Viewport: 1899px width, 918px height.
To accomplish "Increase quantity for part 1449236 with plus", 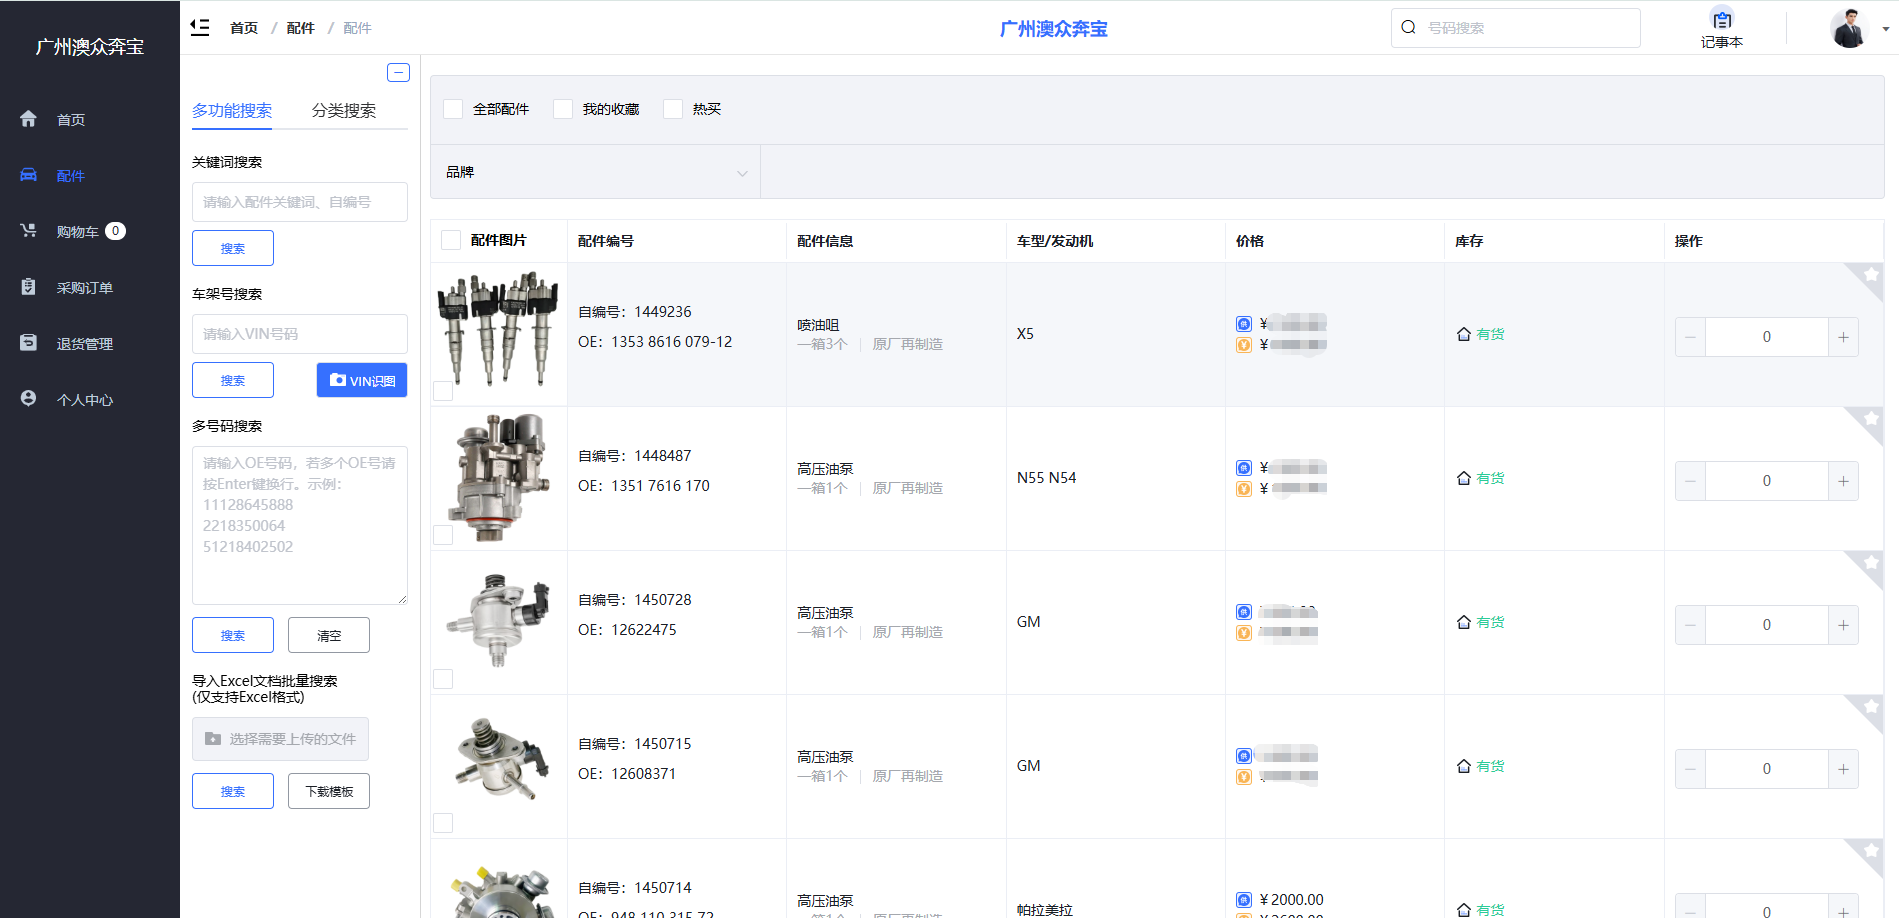I will [x=1843, y=337].
